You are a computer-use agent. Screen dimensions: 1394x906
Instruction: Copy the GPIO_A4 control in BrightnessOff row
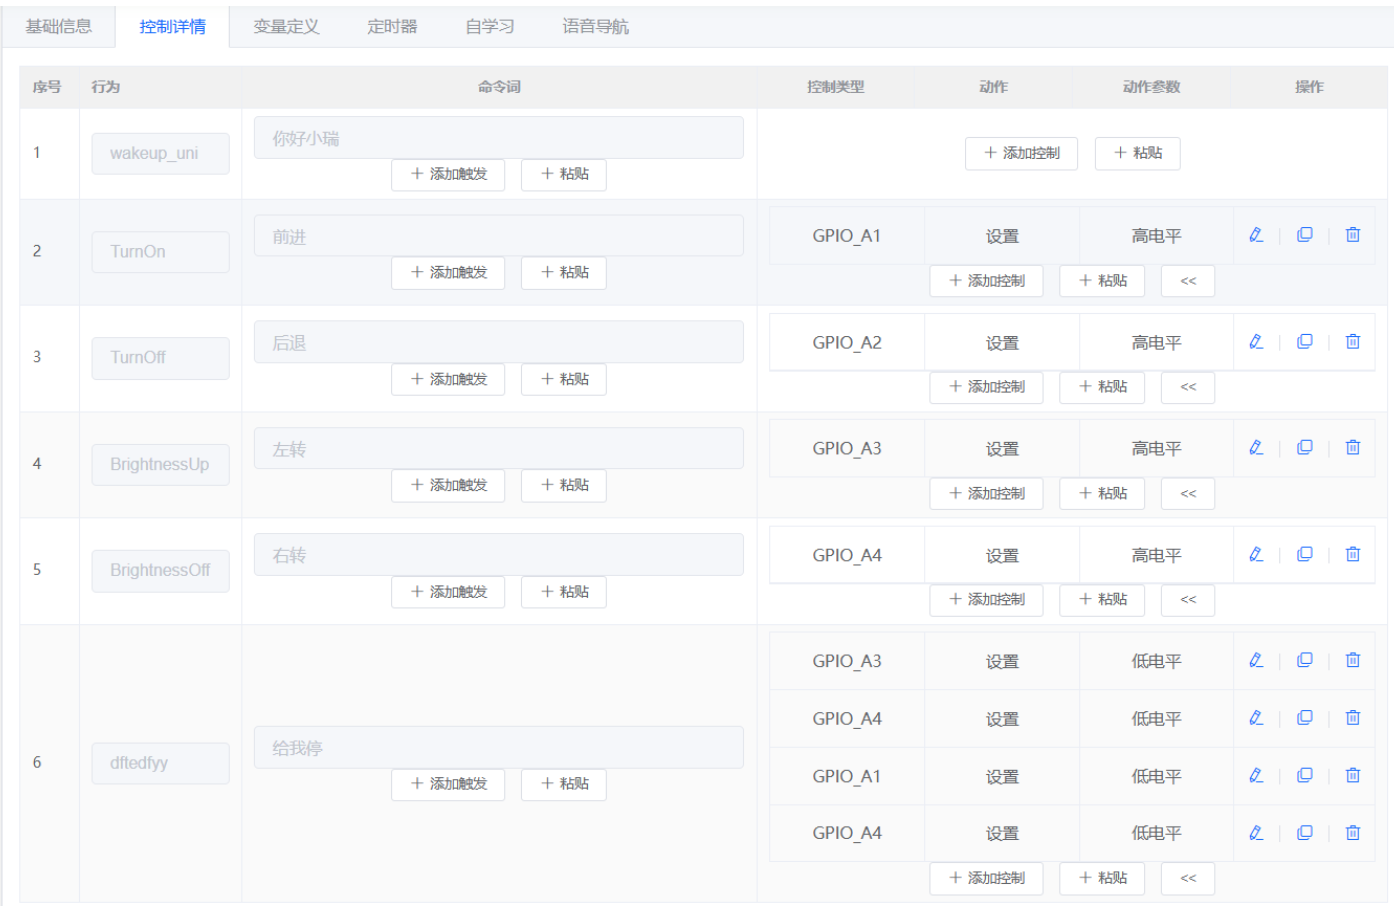point(1305,555)
